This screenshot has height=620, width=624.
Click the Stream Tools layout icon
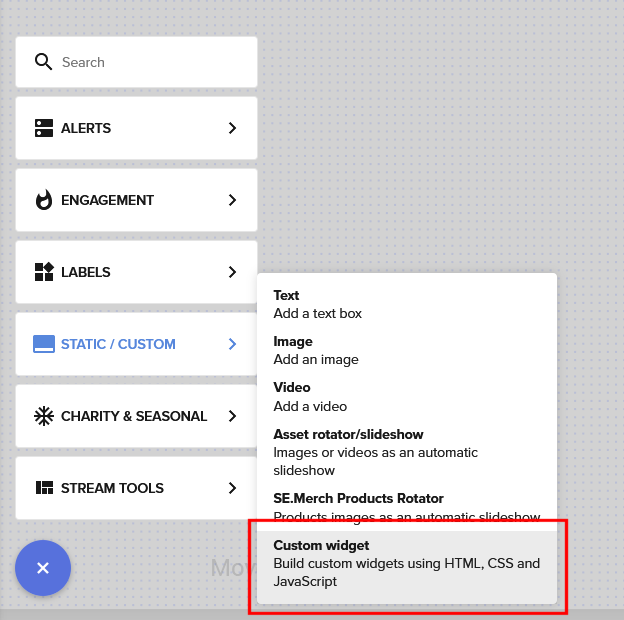44,488
